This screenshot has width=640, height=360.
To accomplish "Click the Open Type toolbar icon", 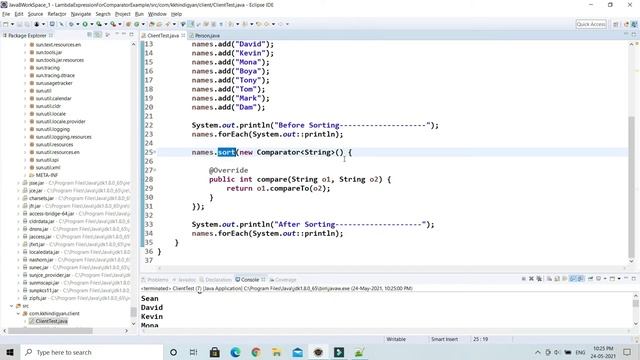I will [x=152, y=24].
